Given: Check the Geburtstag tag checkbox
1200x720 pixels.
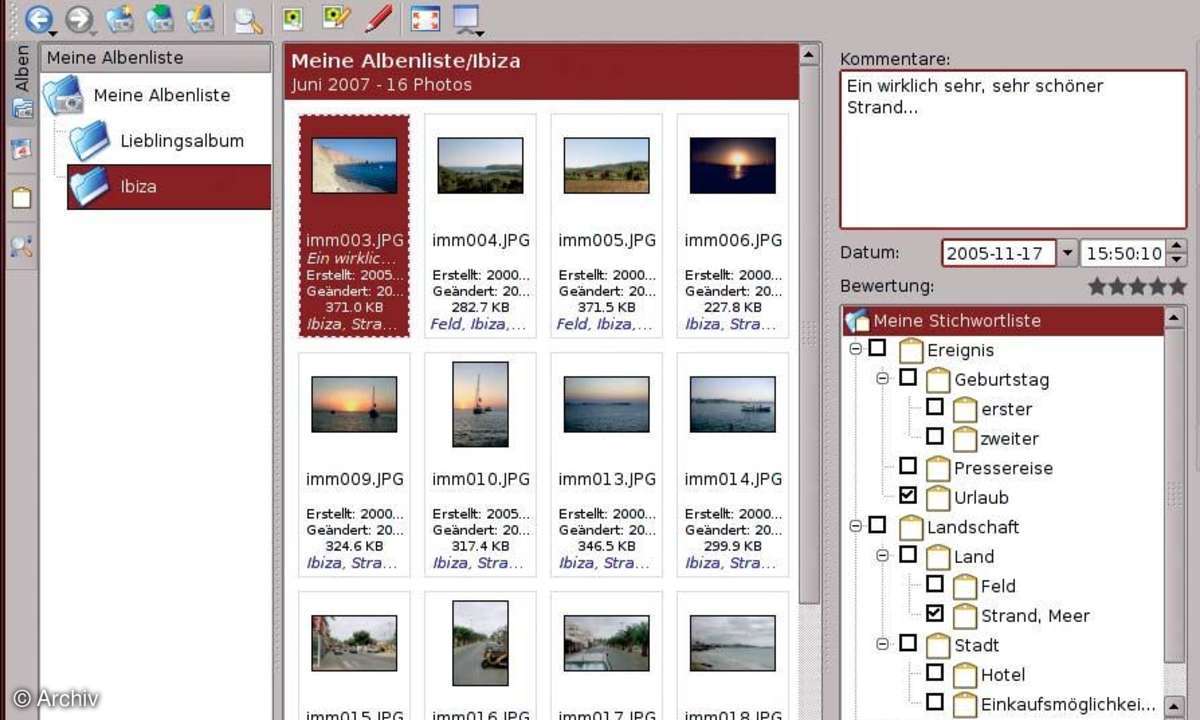Looking at the screenshot, I should pyautogui.click(x=908, y=377).
